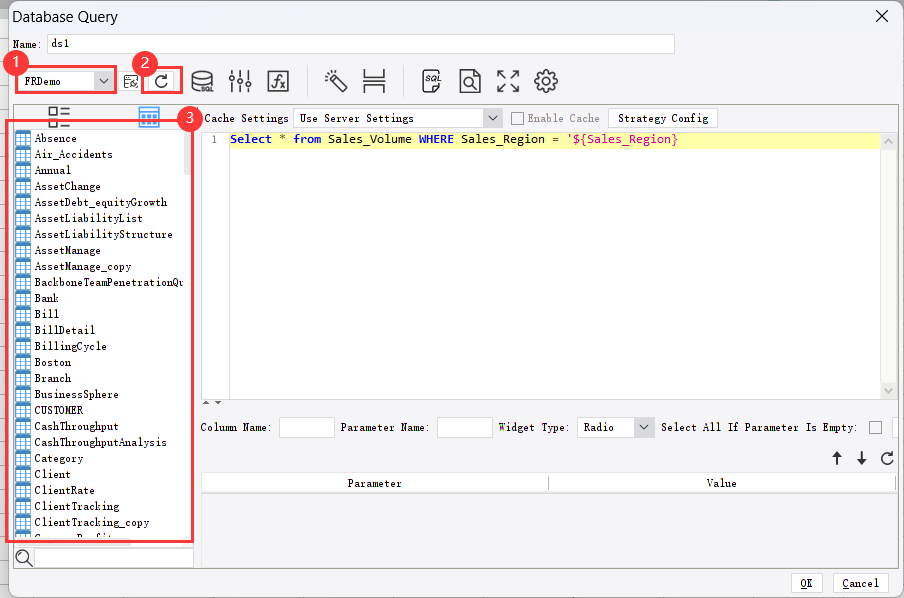Viewport: 904px width, 598px height.
Task: Click the move parameter down arrow
Action: [x=862, y=458]
